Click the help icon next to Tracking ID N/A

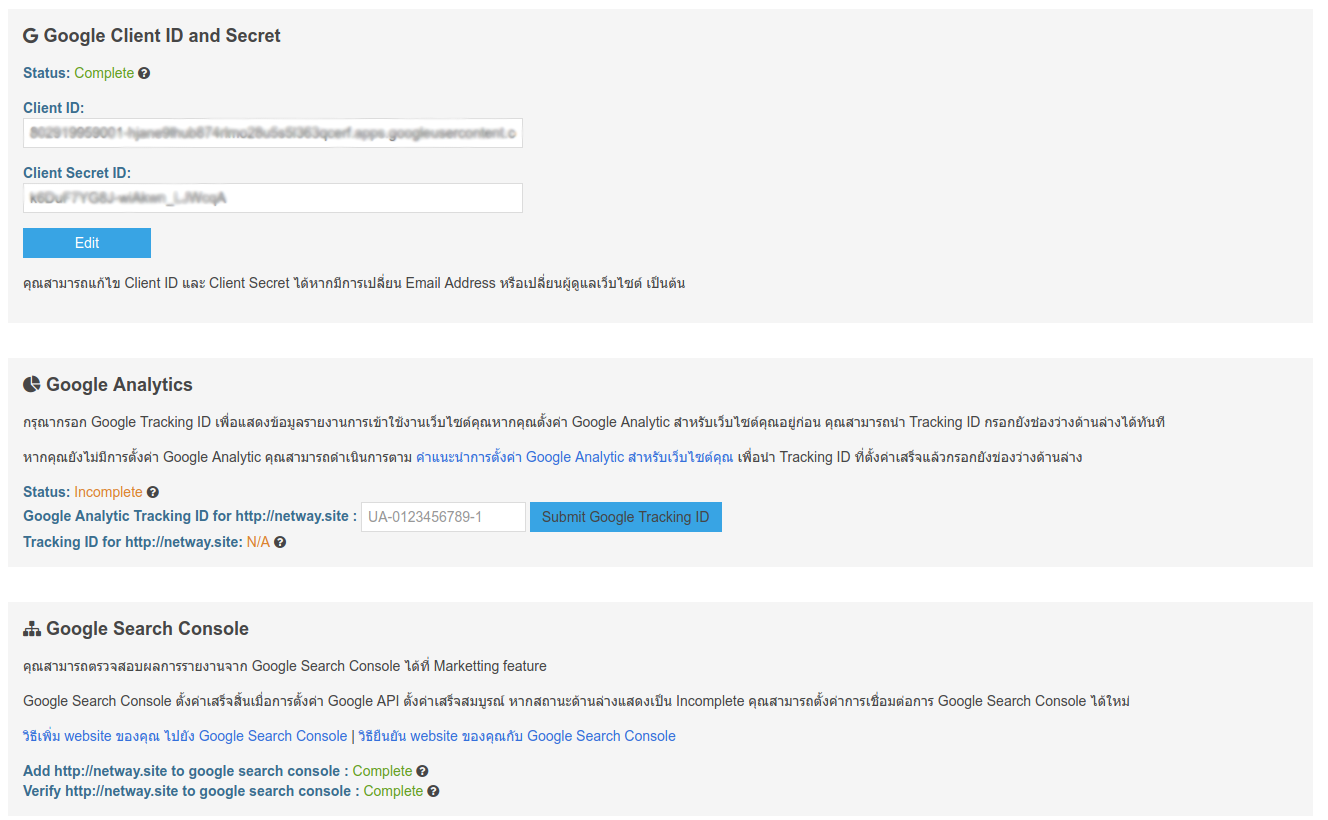pyautogui.click(x=281, y=542)
